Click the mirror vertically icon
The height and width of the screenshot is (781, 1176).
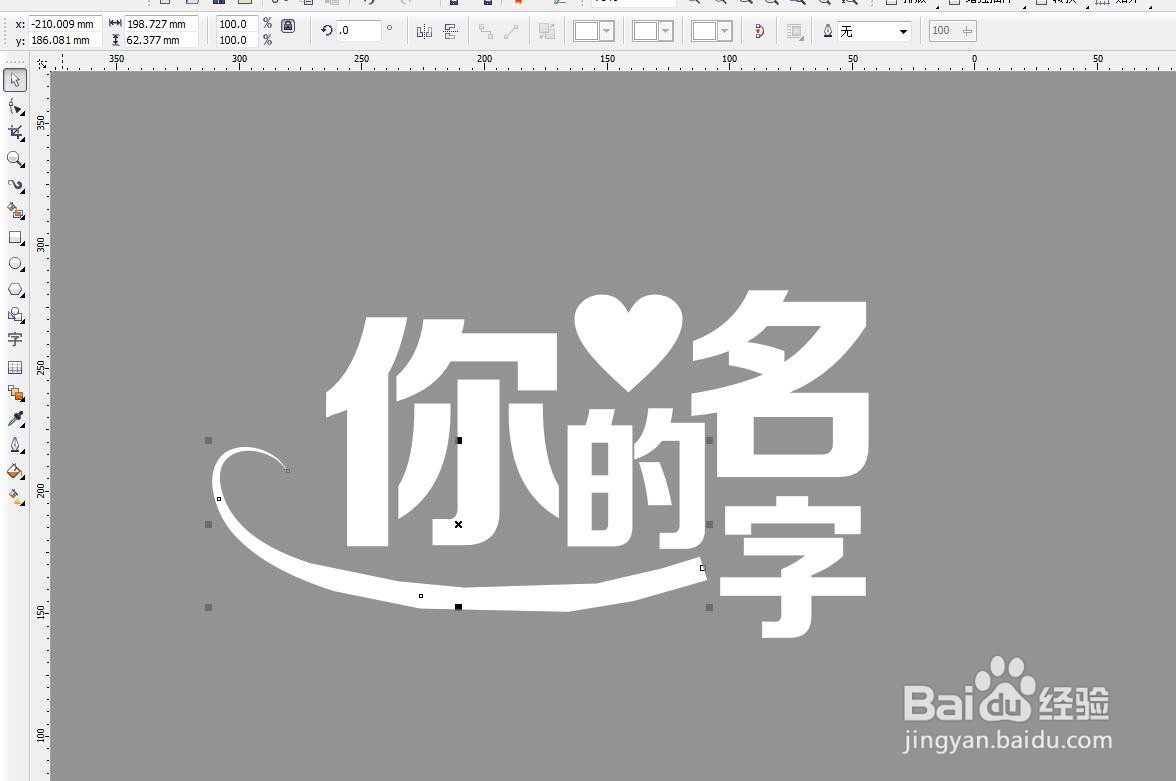451,31
